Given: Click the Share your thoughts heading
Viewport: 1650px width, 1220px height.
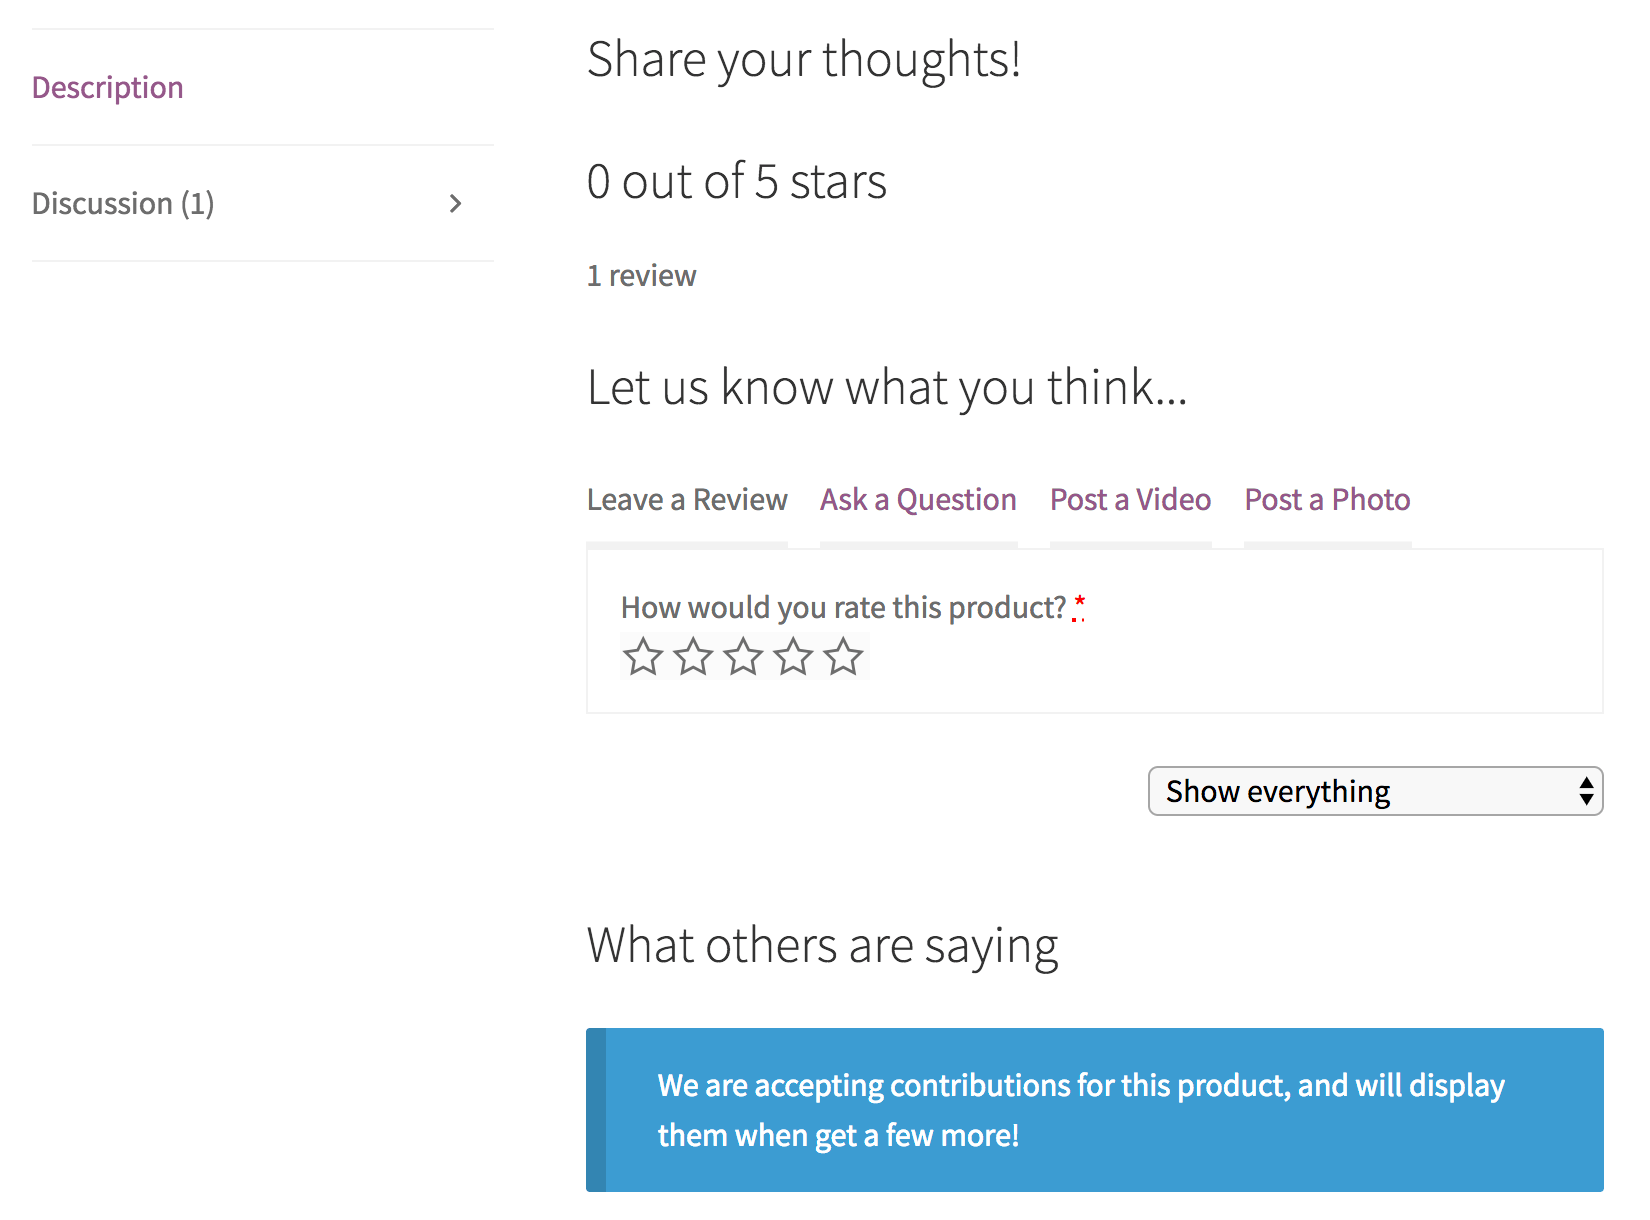Looking at the screenshot, I should (803, 59).
